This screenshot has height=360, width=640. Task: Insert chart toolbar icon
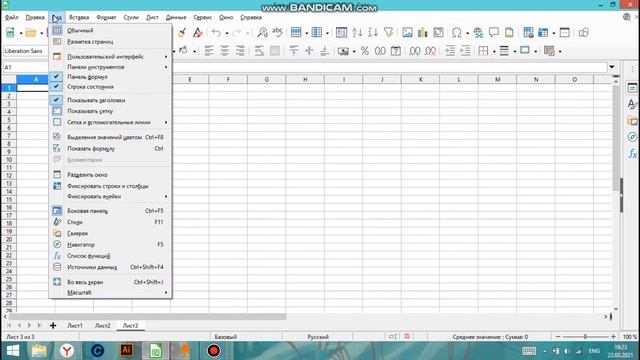[422, 33]
